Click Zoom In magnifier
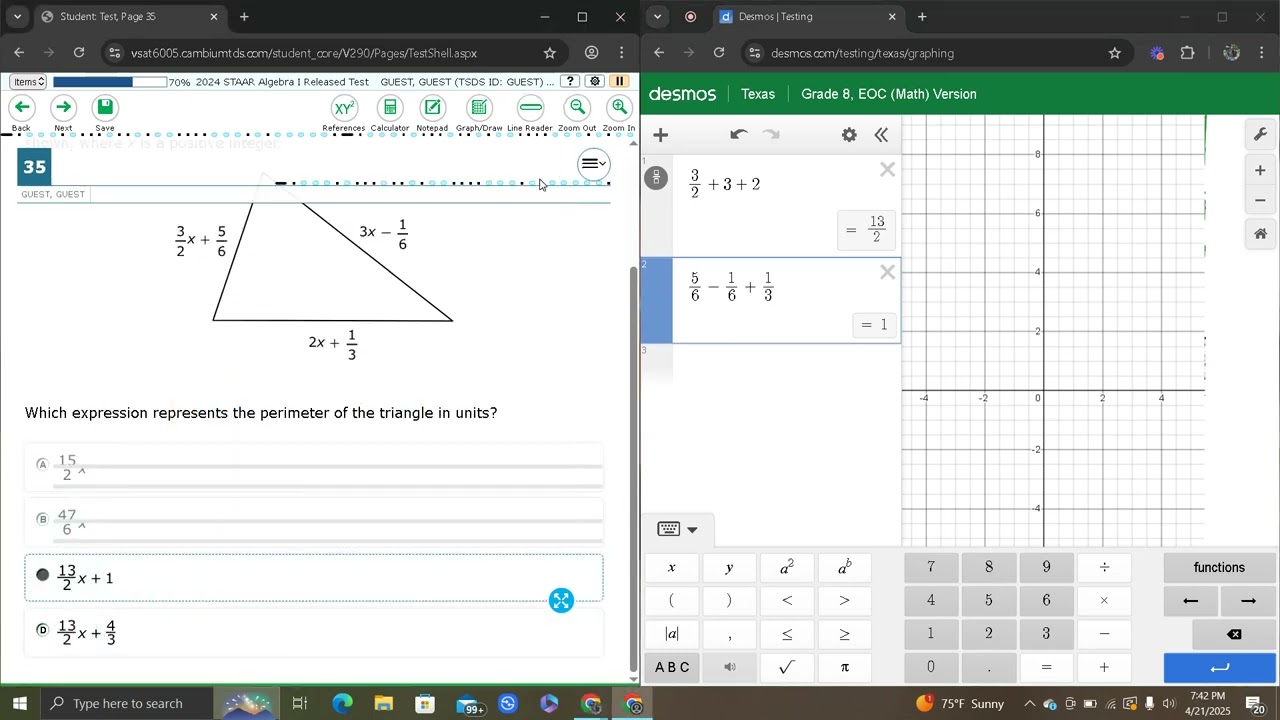1280x720 pixels. point(619,108)
